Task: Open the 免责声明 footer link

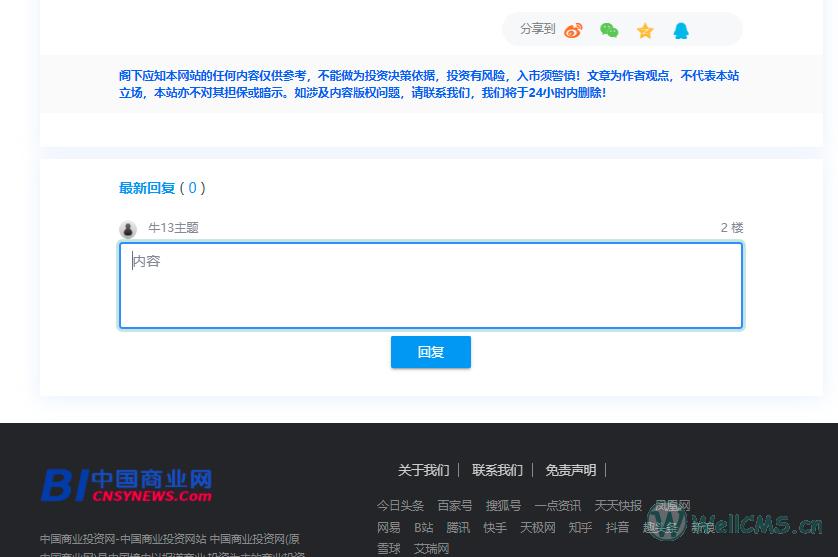Action: 570,470
